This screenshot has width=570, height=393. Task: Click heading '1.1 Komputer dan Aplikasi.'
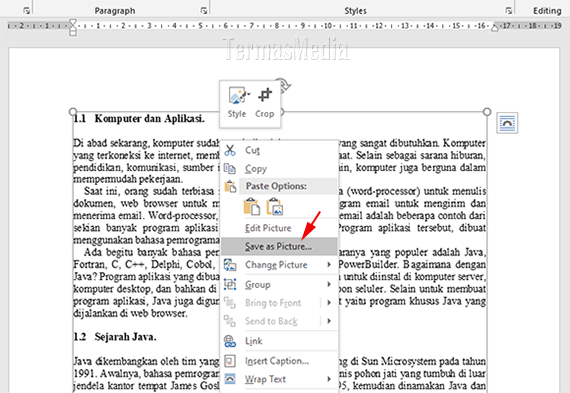click(139, 119)
